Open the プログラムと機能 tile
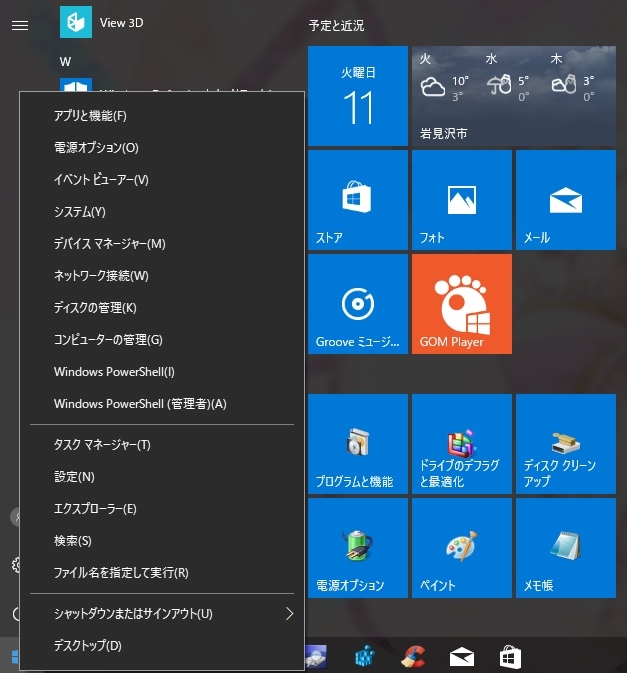 pos(357,444)
